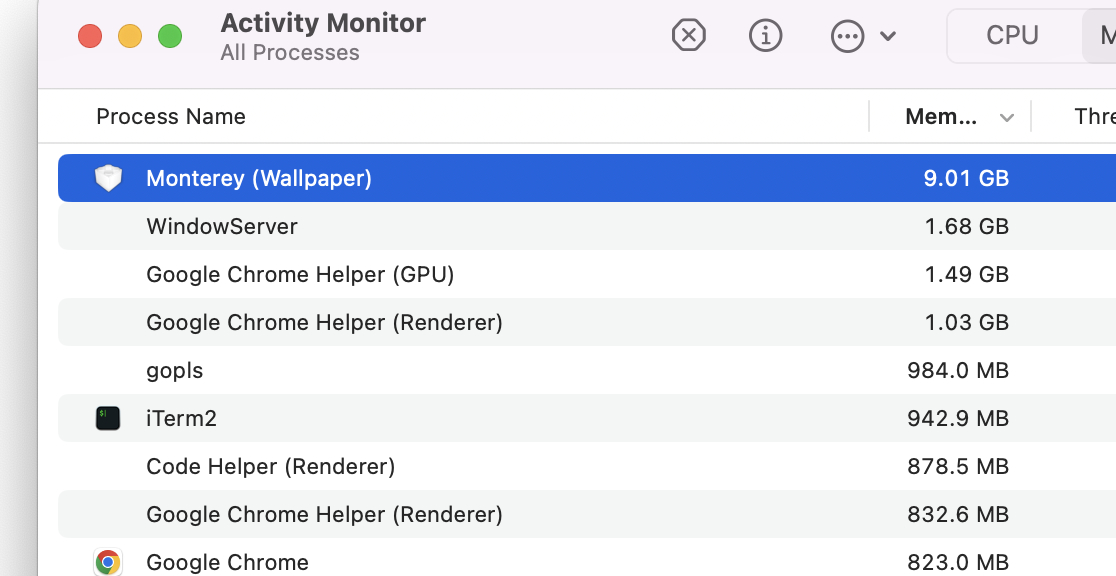
Task: Click the ellipsis More actions icon
Action: 847,36
